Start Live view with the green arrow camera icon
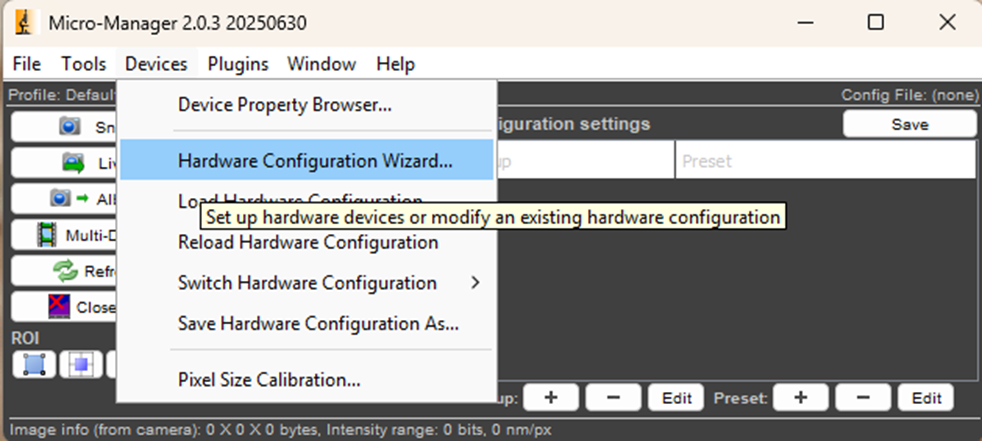 73,163
